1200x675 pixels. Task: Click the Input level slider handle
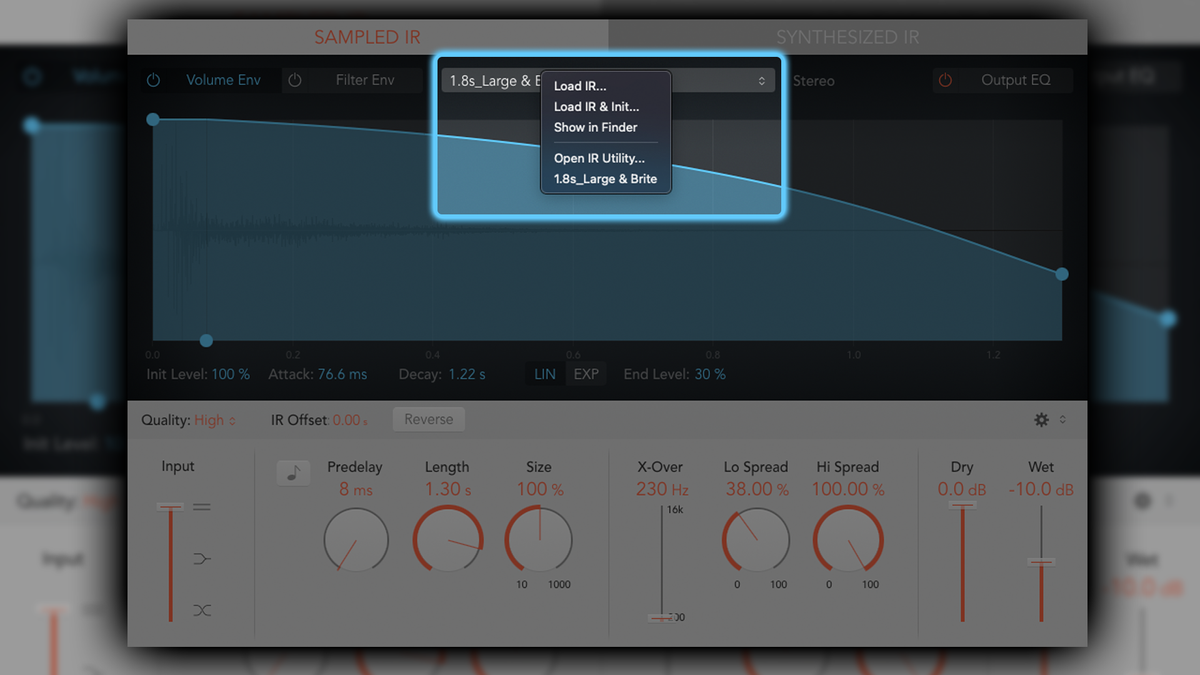tap(170, 507)
